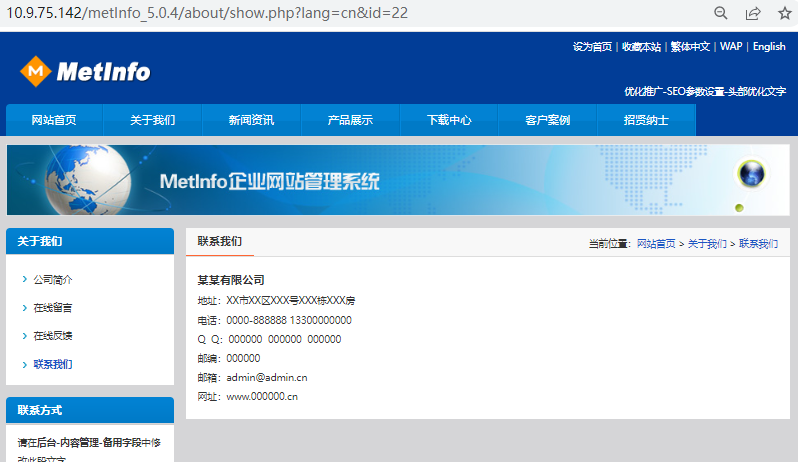The height and width of the screenshot is (462, 798).
Task: Click breadcrumb 联系我们 link
Action: (x=758, y=244)
